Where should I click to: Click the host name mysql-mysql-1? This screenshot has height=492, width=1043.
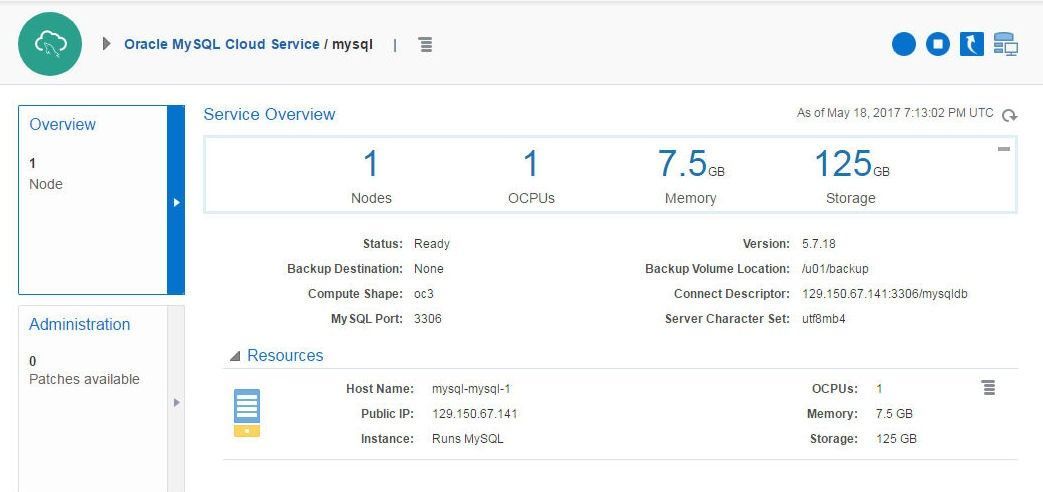[x=472, y=389]
